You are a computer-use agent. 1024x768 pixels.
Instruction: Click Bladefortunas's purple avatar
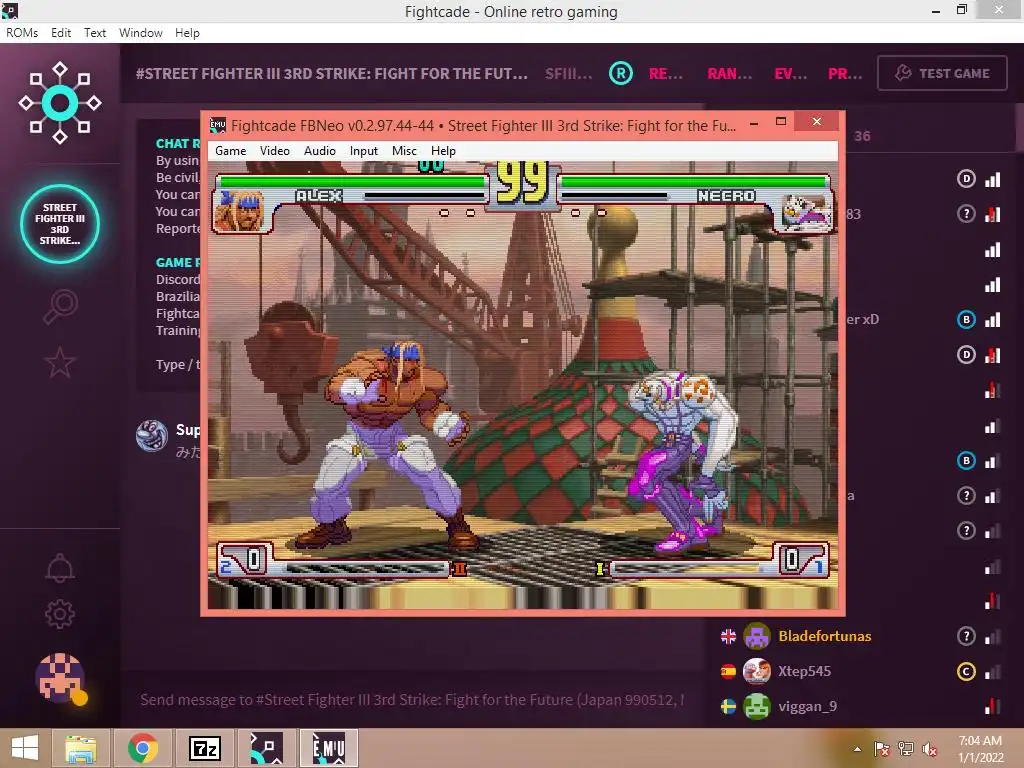point(757,636)
